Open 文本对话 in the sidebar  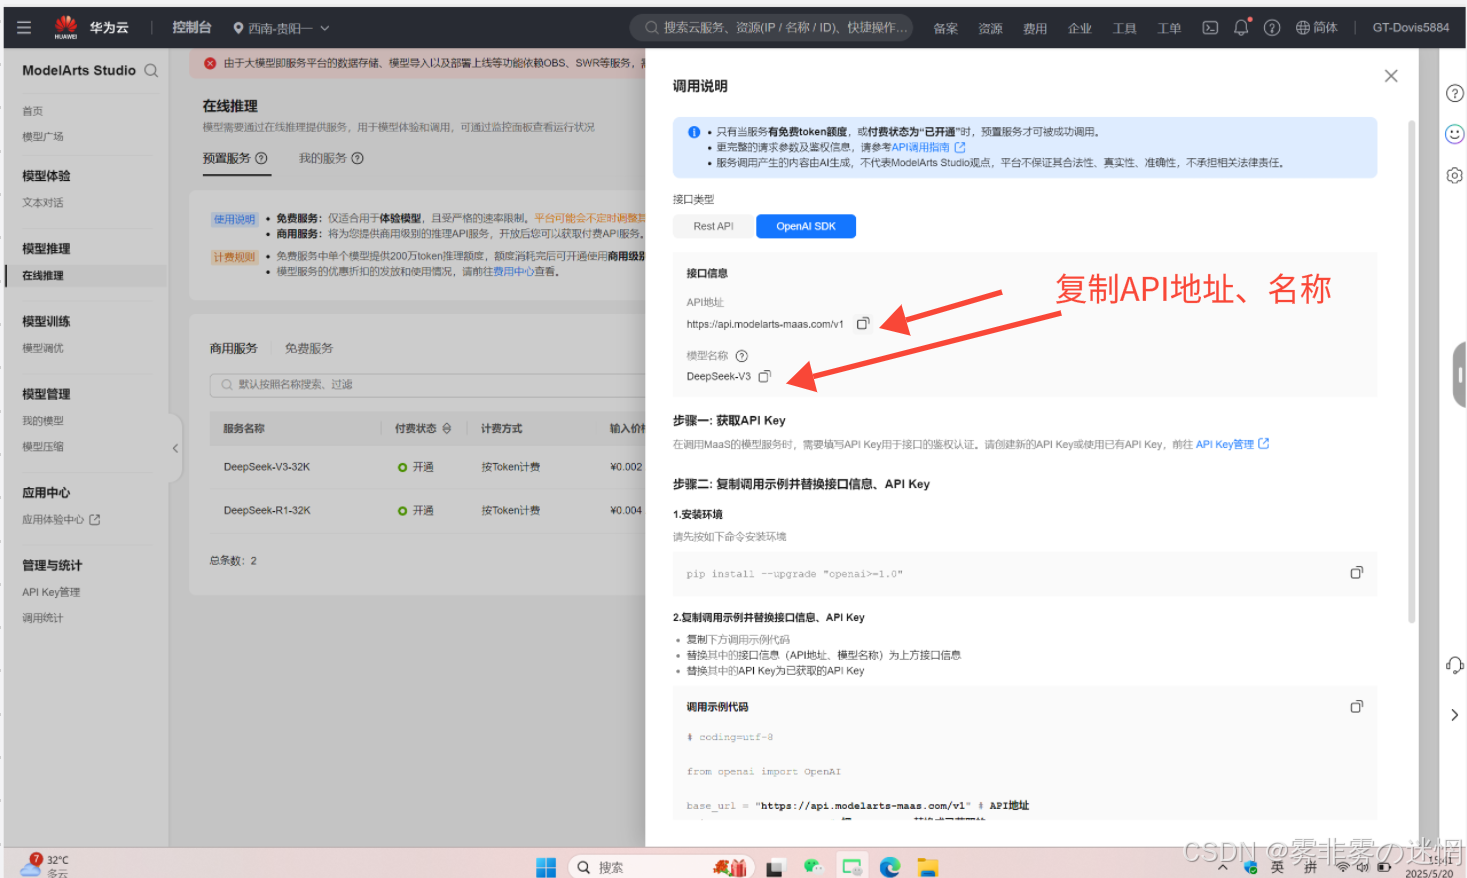[x=43, y=203]
